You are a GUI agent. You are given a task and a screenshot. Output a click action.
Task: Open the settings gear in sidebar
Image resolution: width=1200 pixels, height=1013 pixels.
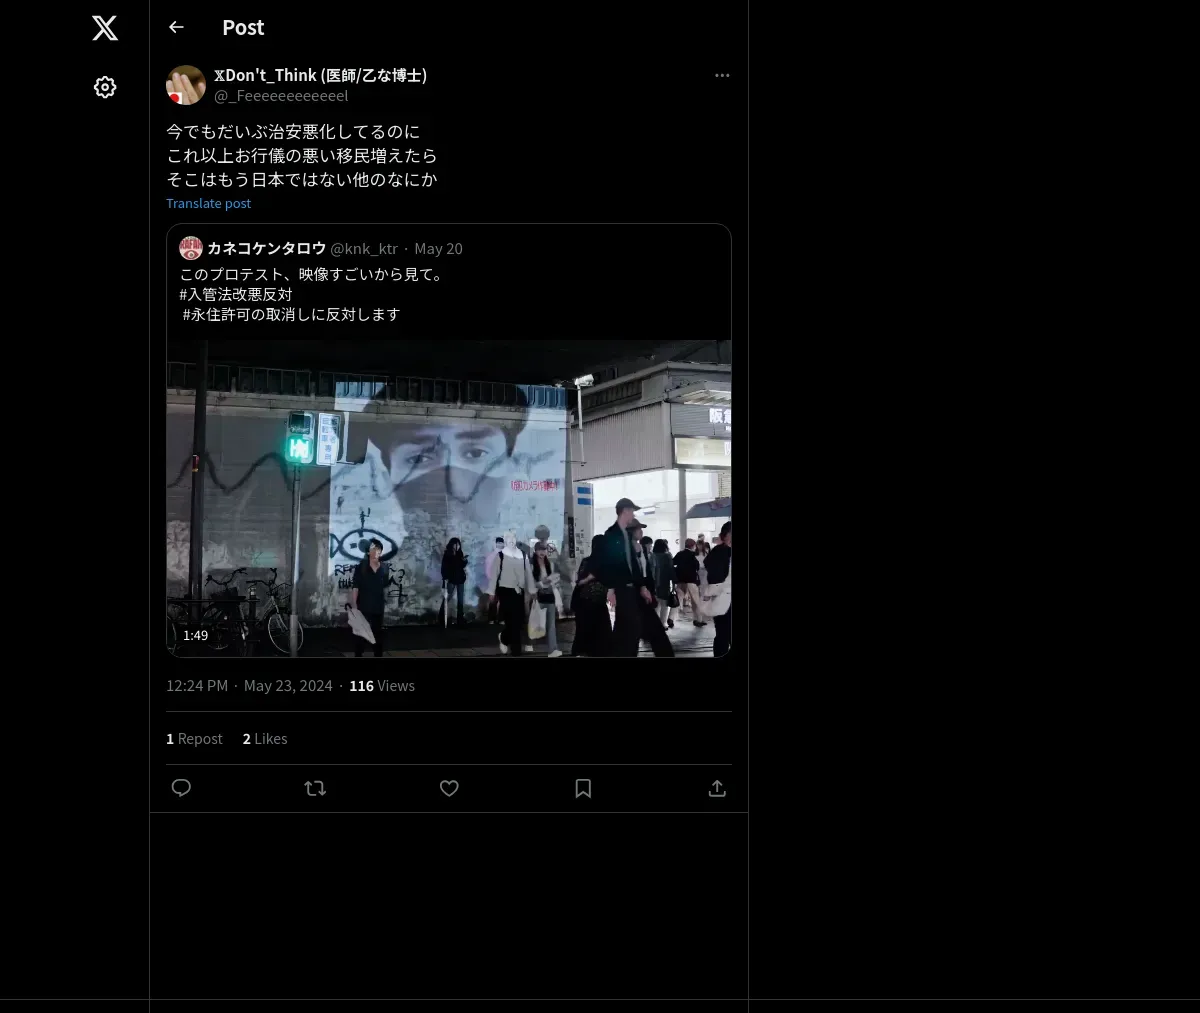click(105, 87)
